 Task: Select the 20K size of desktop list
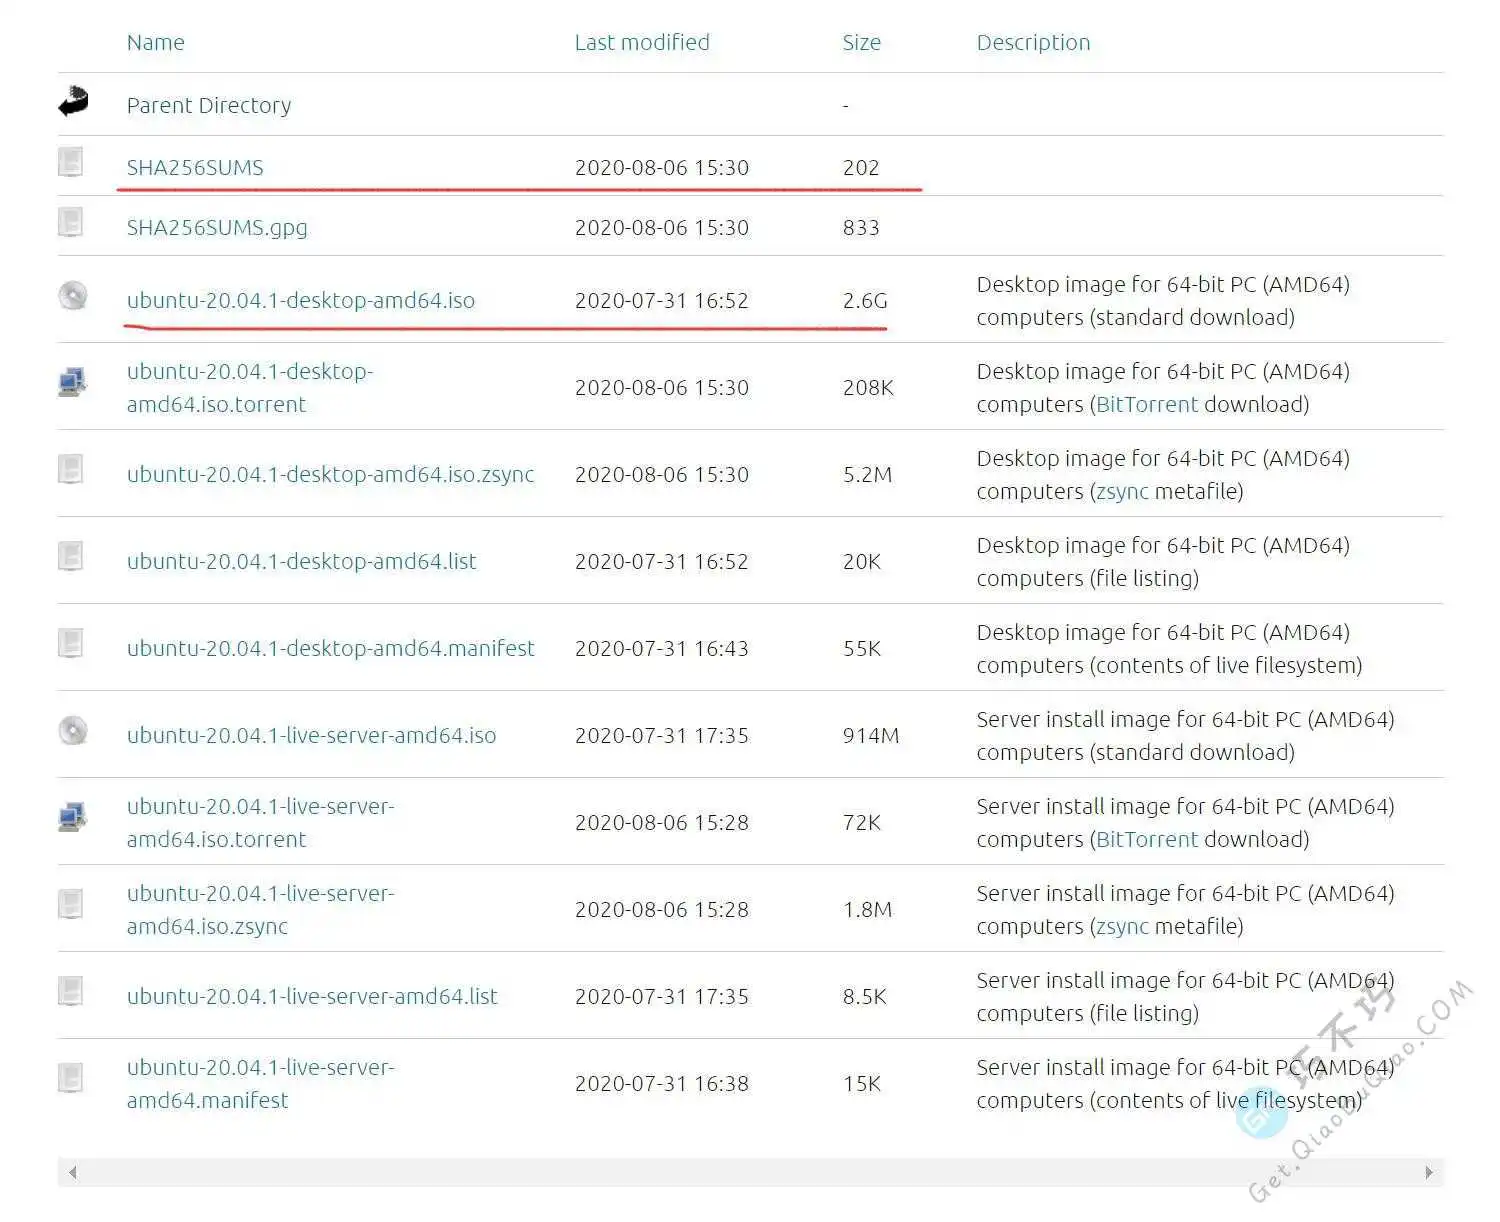click(862, 561)
